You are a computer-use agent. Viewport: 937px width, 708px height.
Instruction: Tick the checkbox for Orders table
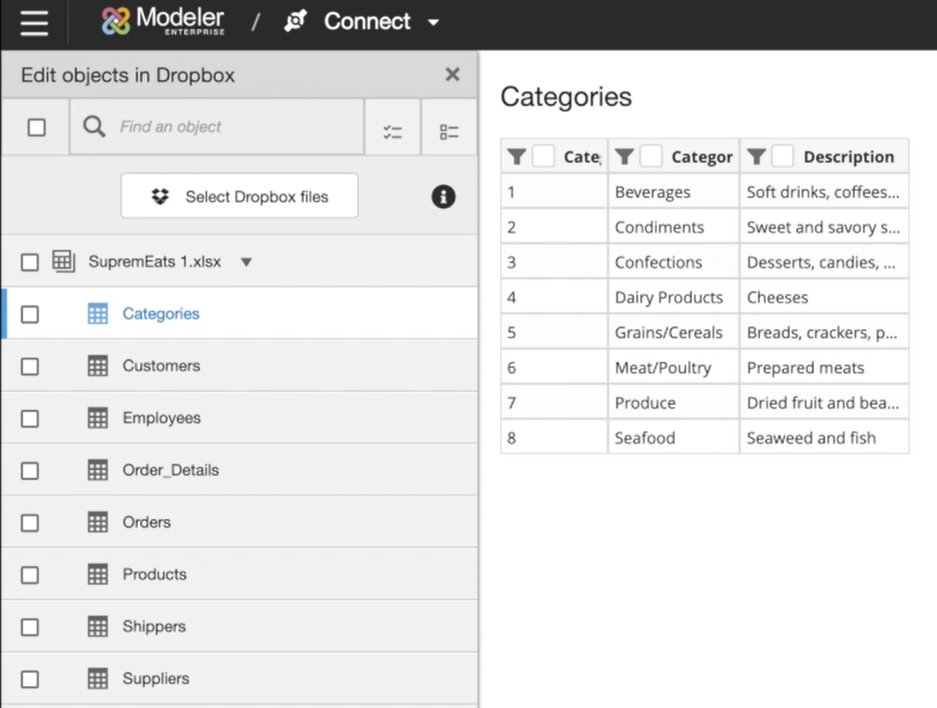pyautogui.click(x=30, y=523)
